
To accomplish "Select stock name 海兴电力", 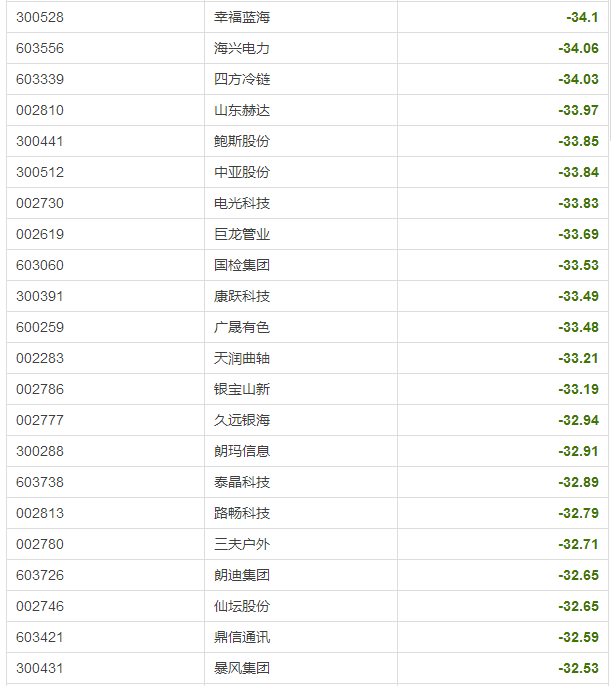I will point(242,48).
